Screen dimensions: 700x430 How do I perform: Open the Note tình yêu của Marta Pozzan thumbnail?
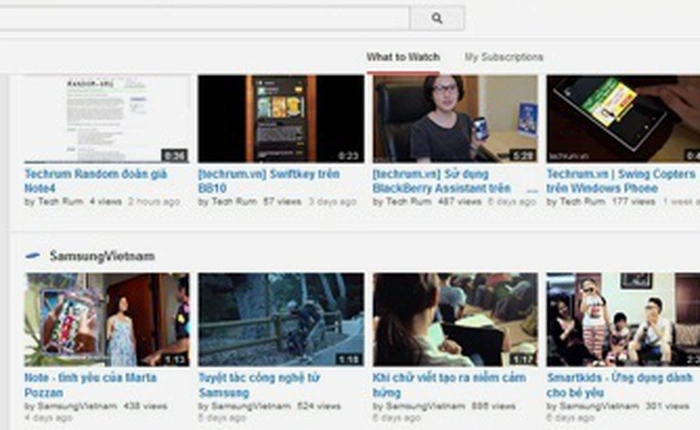(x=107, y=320)
